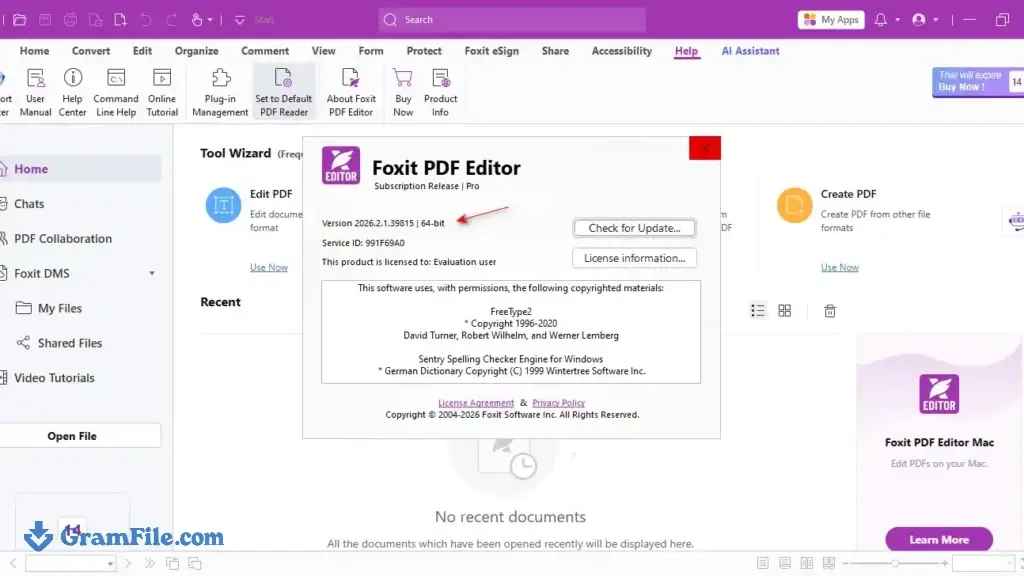Click the Undo arrow icon
The height and width of the screenshot is (576, 1024).
146,20
